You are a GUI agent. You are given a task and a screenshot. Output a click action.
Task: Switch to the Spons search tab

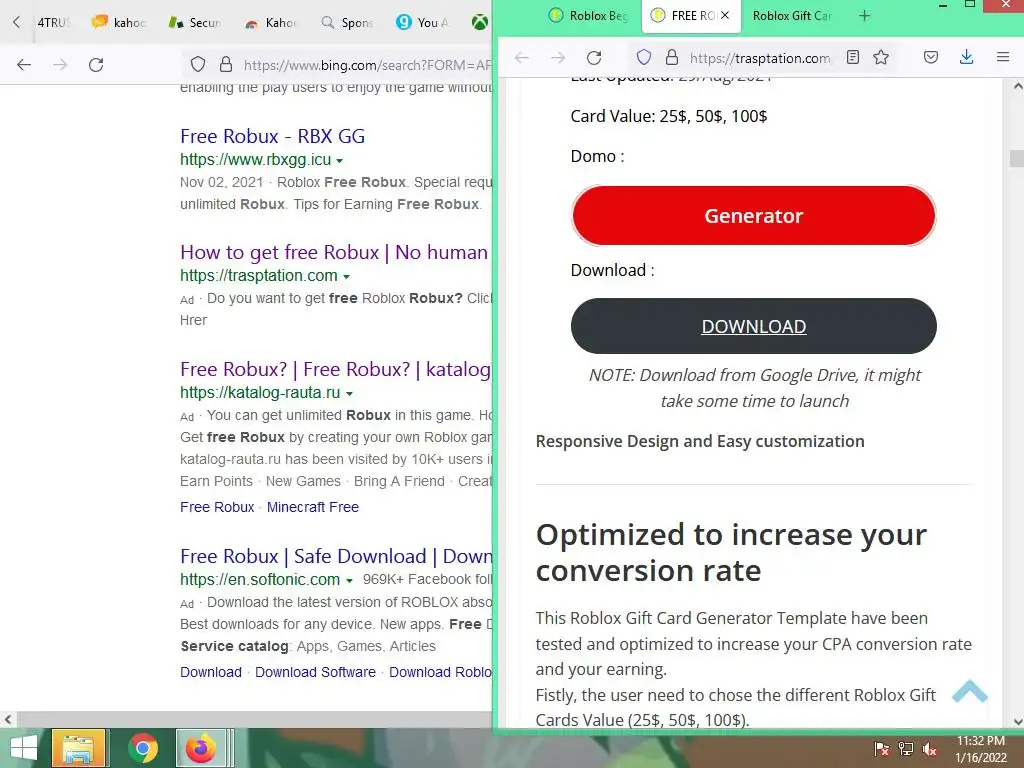point(347,22)
